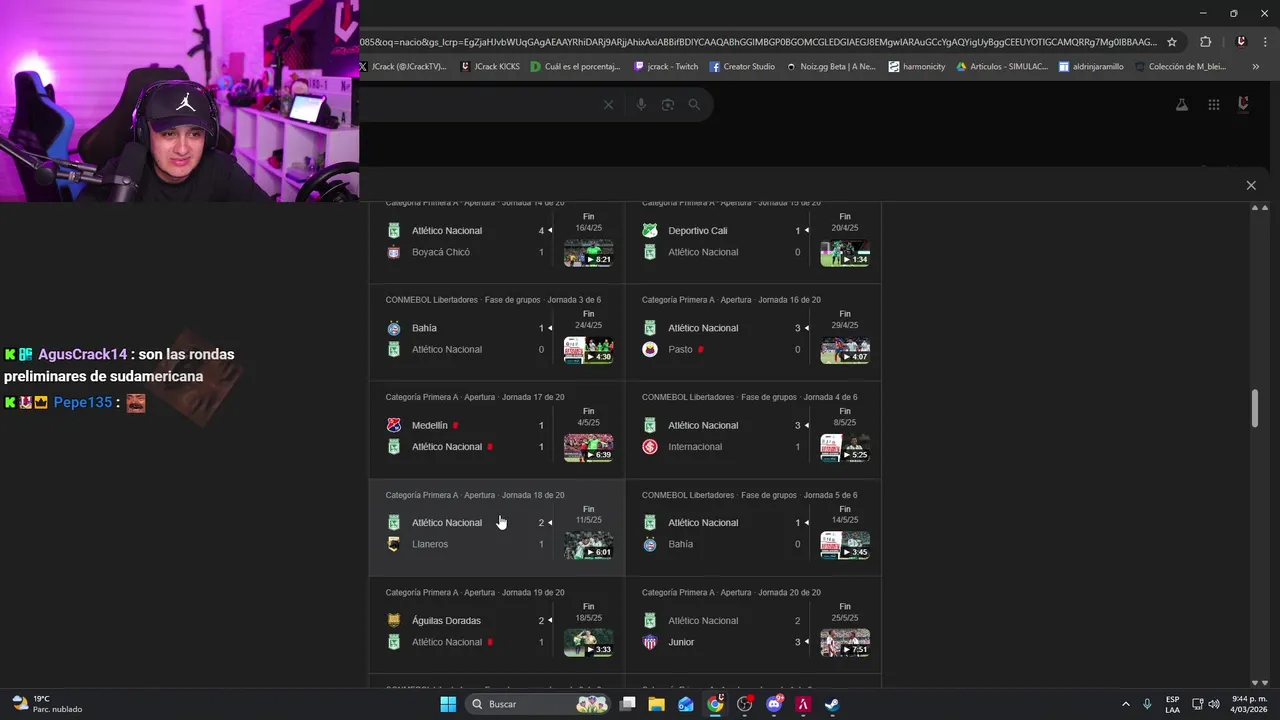Clear the Google search box

pyautogui.click(x=608, y=104)
